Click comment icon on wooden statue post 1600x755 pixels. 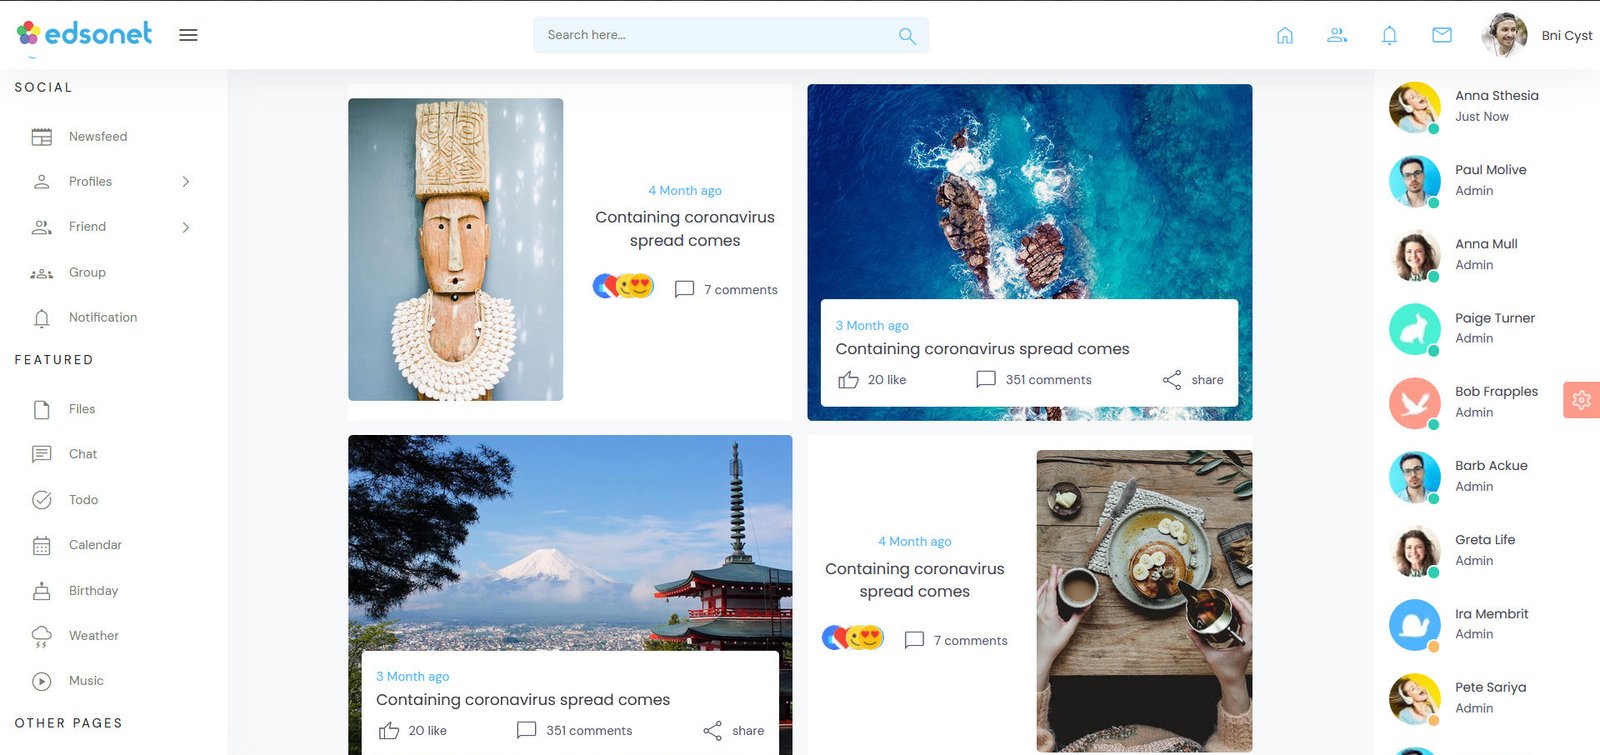[685, 290]
